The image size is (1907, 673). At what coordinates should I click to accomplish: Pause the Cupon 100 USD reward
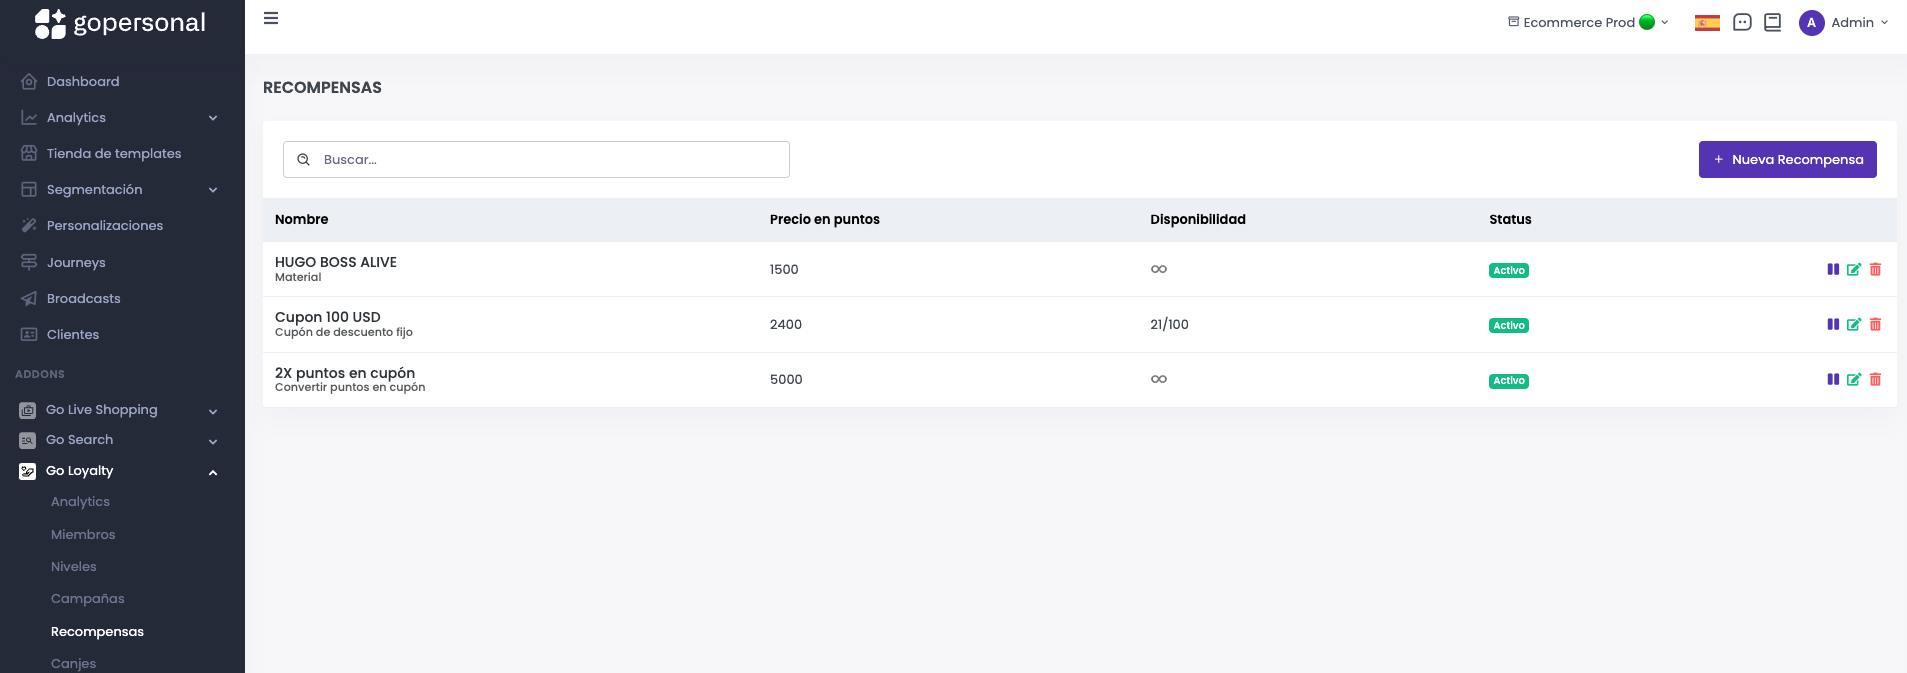(x=1832, y=325)
